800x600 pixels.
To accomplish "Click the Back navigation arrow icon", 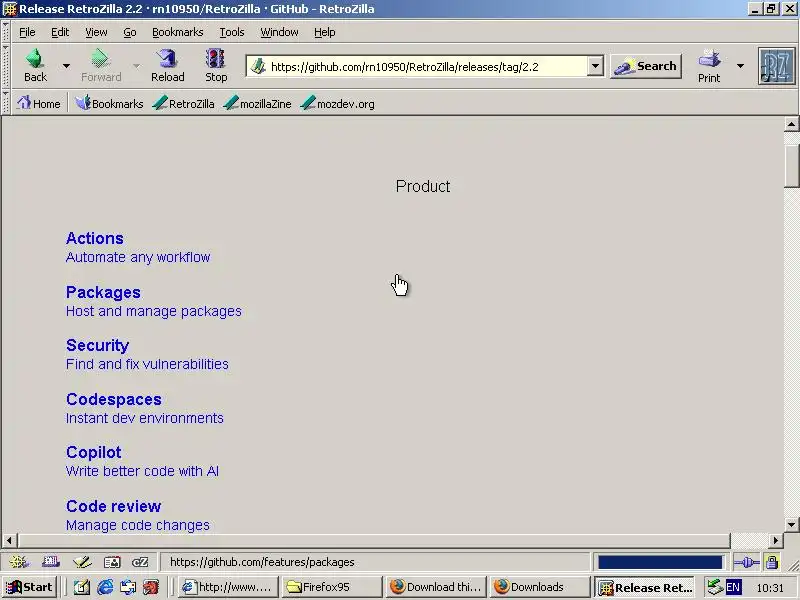I will [35, 59].
